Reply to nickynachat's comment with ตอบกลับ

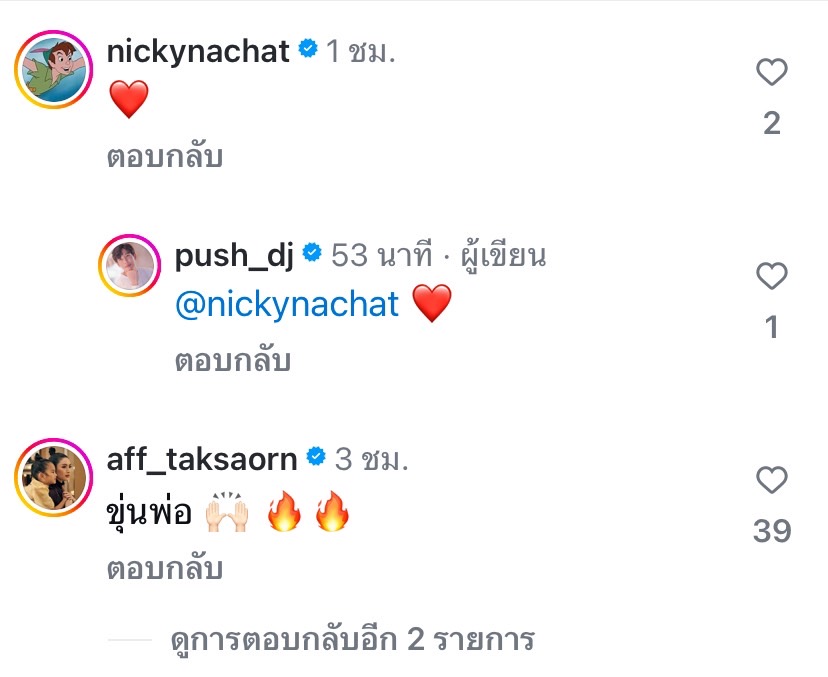coord(165,156)
